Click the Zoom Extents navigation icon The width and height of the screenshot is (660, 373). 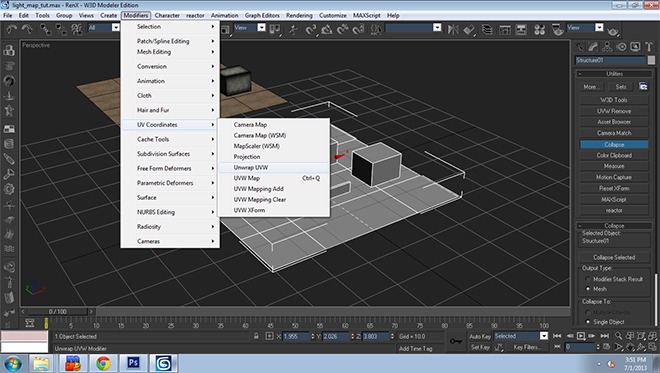641,336
